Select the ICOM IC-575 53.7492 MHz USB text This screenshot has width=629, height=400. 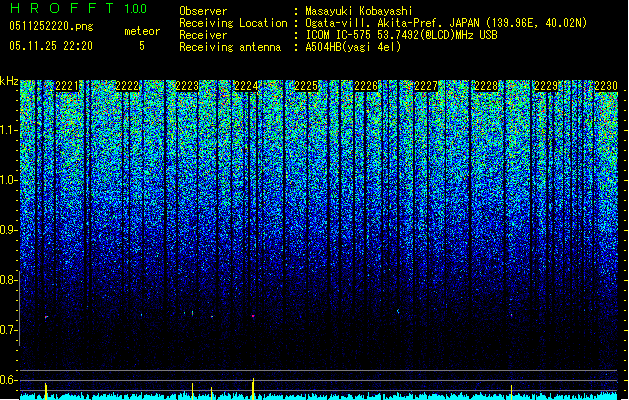click(x=402, y=35)
